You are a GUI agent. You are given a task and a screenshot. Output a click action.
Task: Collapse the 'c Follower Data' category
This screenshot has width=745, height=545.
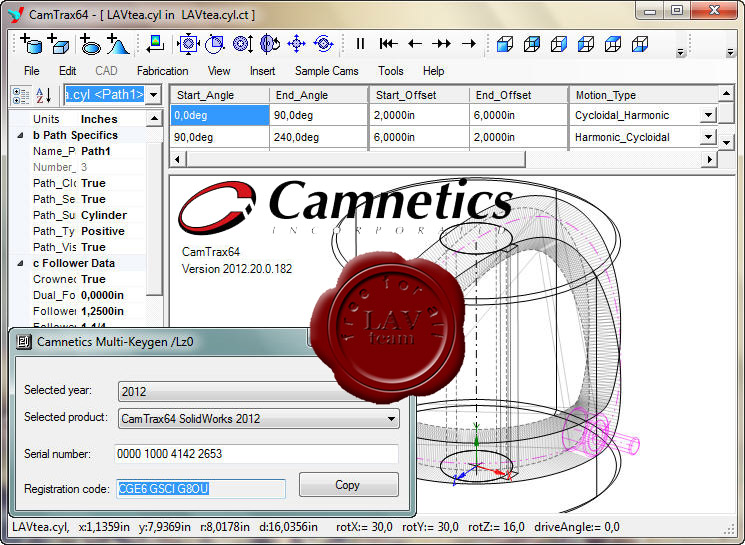point(20,263)
